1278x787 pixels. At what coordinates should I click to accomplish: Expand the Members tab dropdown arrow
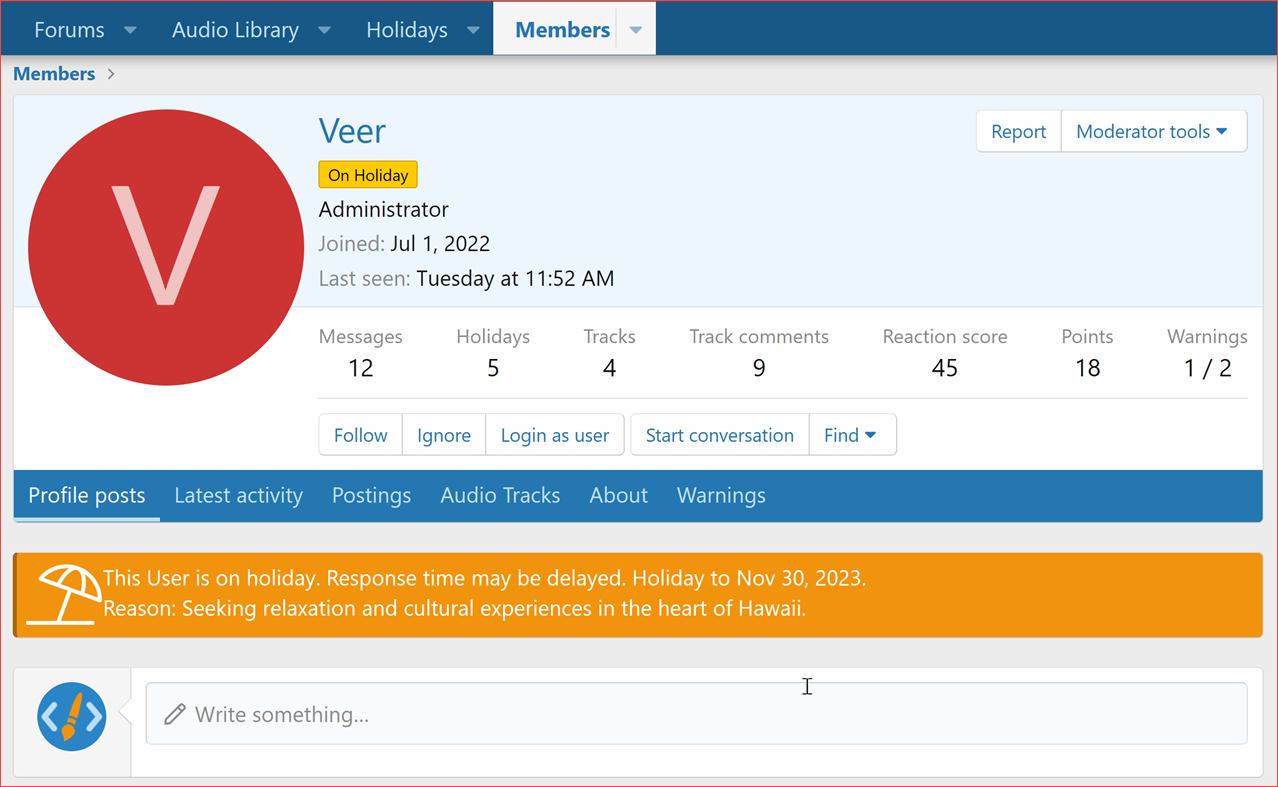click(636, 29)
